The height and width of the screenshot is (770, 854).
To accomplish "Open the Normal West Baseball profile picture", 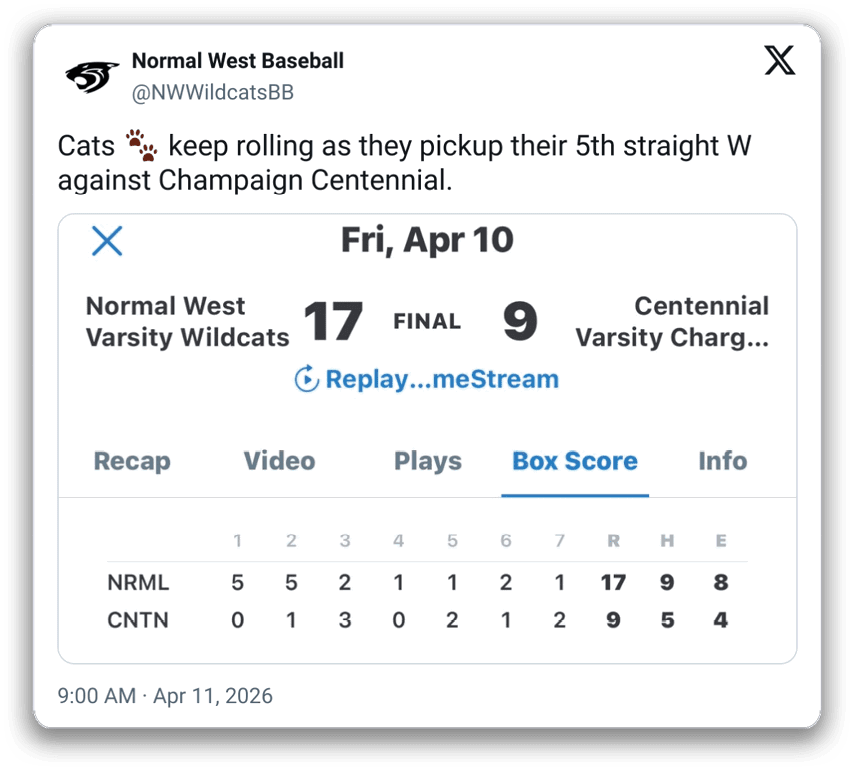I will [x=92, y=76].
